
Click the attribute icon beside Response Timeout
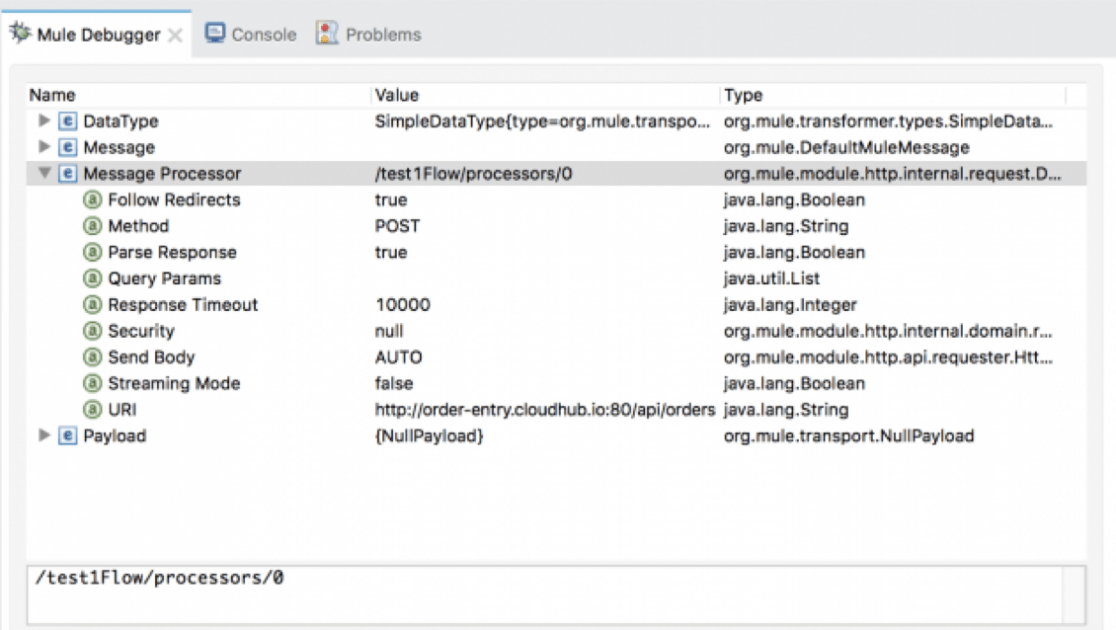pos(93,305)
